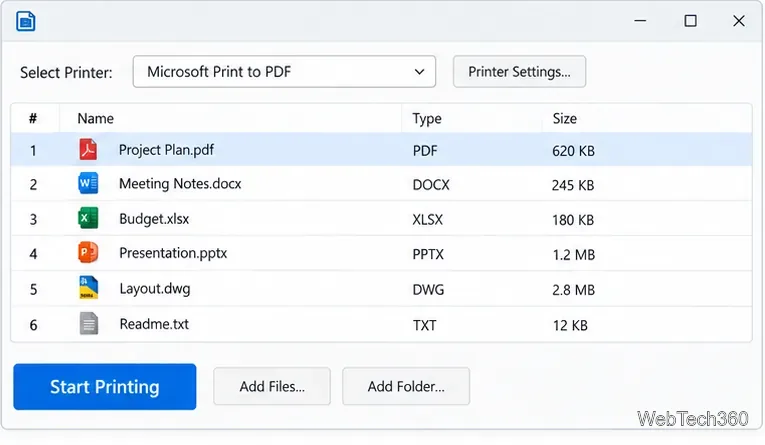Sort by the Type column header
The height and width of the screenshot is (445, 765).
click(x=427, y=119)
